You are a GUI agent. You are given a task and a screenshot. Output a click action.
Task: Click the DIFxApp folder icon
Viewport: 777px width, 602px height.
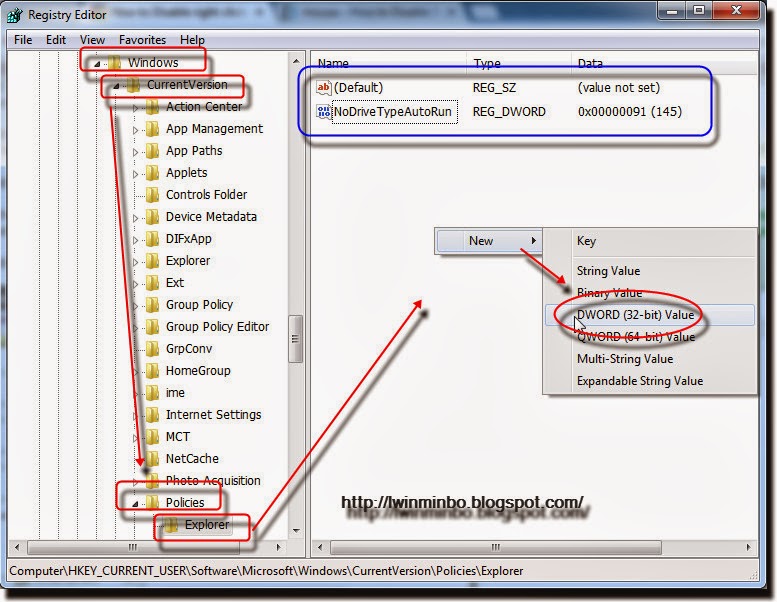click(152, 239)
